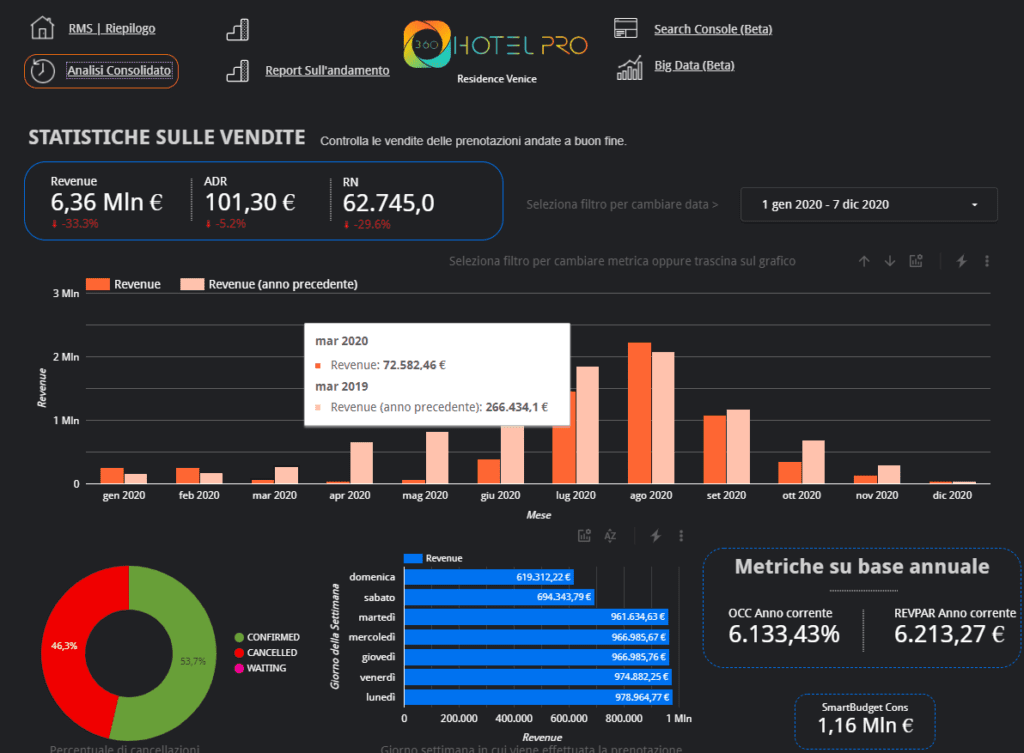Image resolution: width=1024 pixels, height=753 pixels.
Task: Click lightning bolt icon above monthly revenue chart
Action: pos(962,261)
